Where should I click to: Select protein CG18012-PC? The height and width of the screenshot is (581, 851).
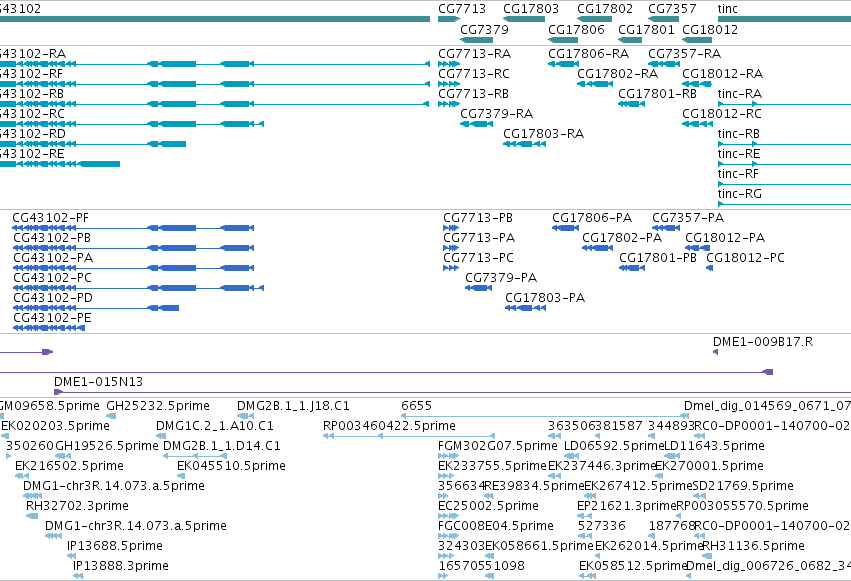point(709,268)
